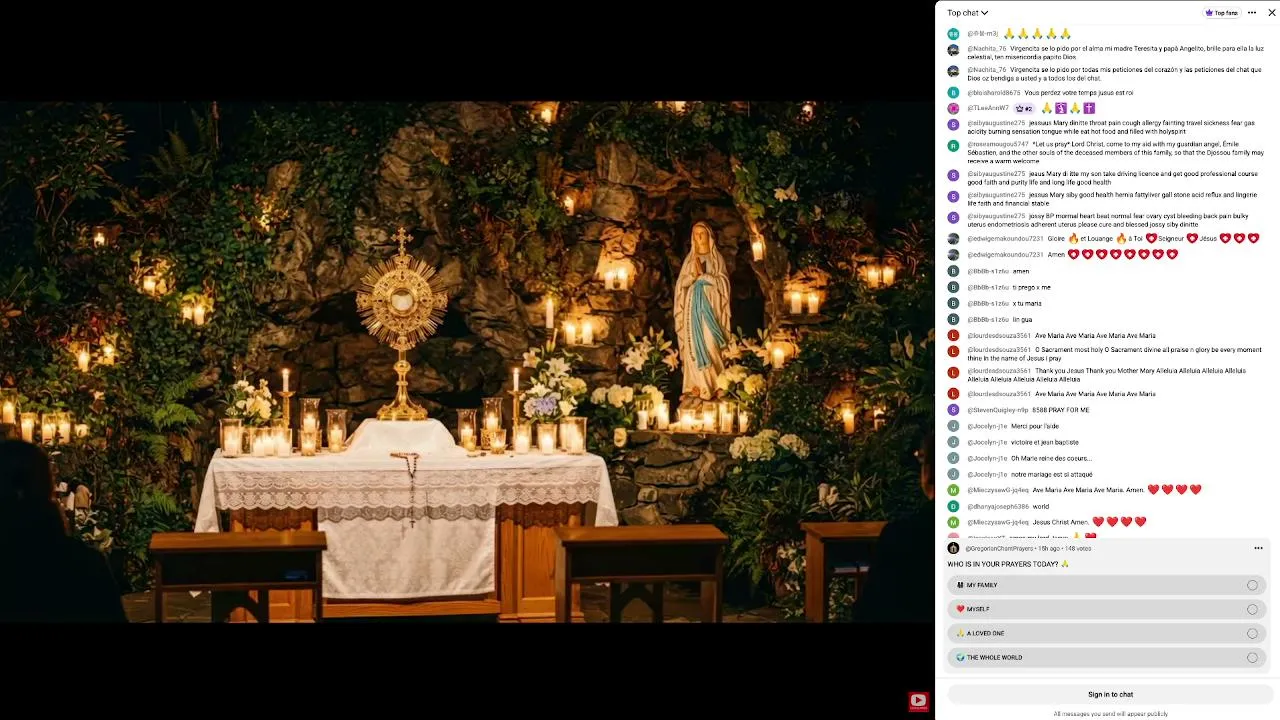Click the @GregorianChantPrayers poll author name

tap(999, 548)
